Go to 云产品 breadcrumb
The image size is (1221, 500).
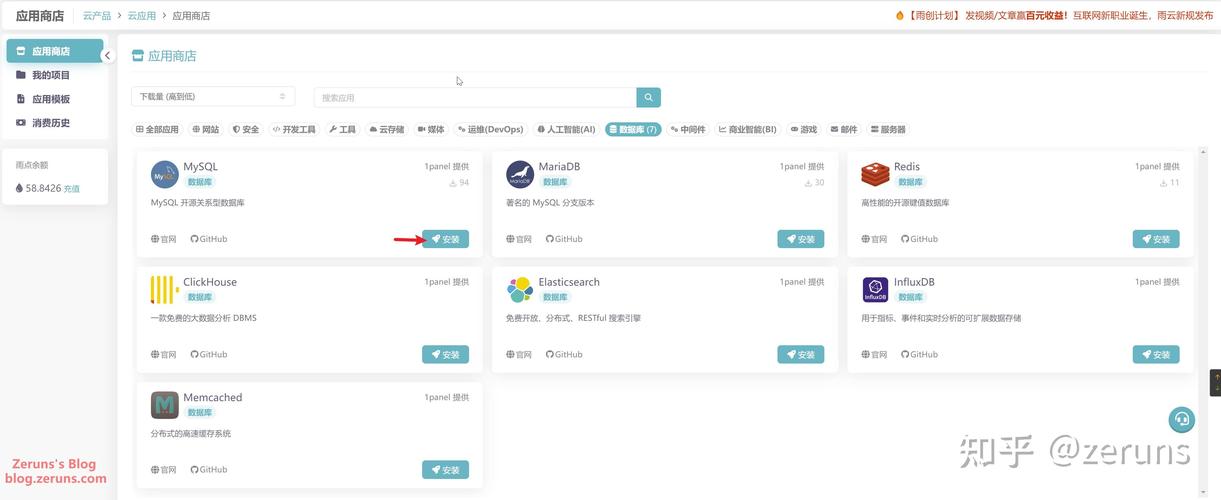pyautogui.click(x=97, y=16)
